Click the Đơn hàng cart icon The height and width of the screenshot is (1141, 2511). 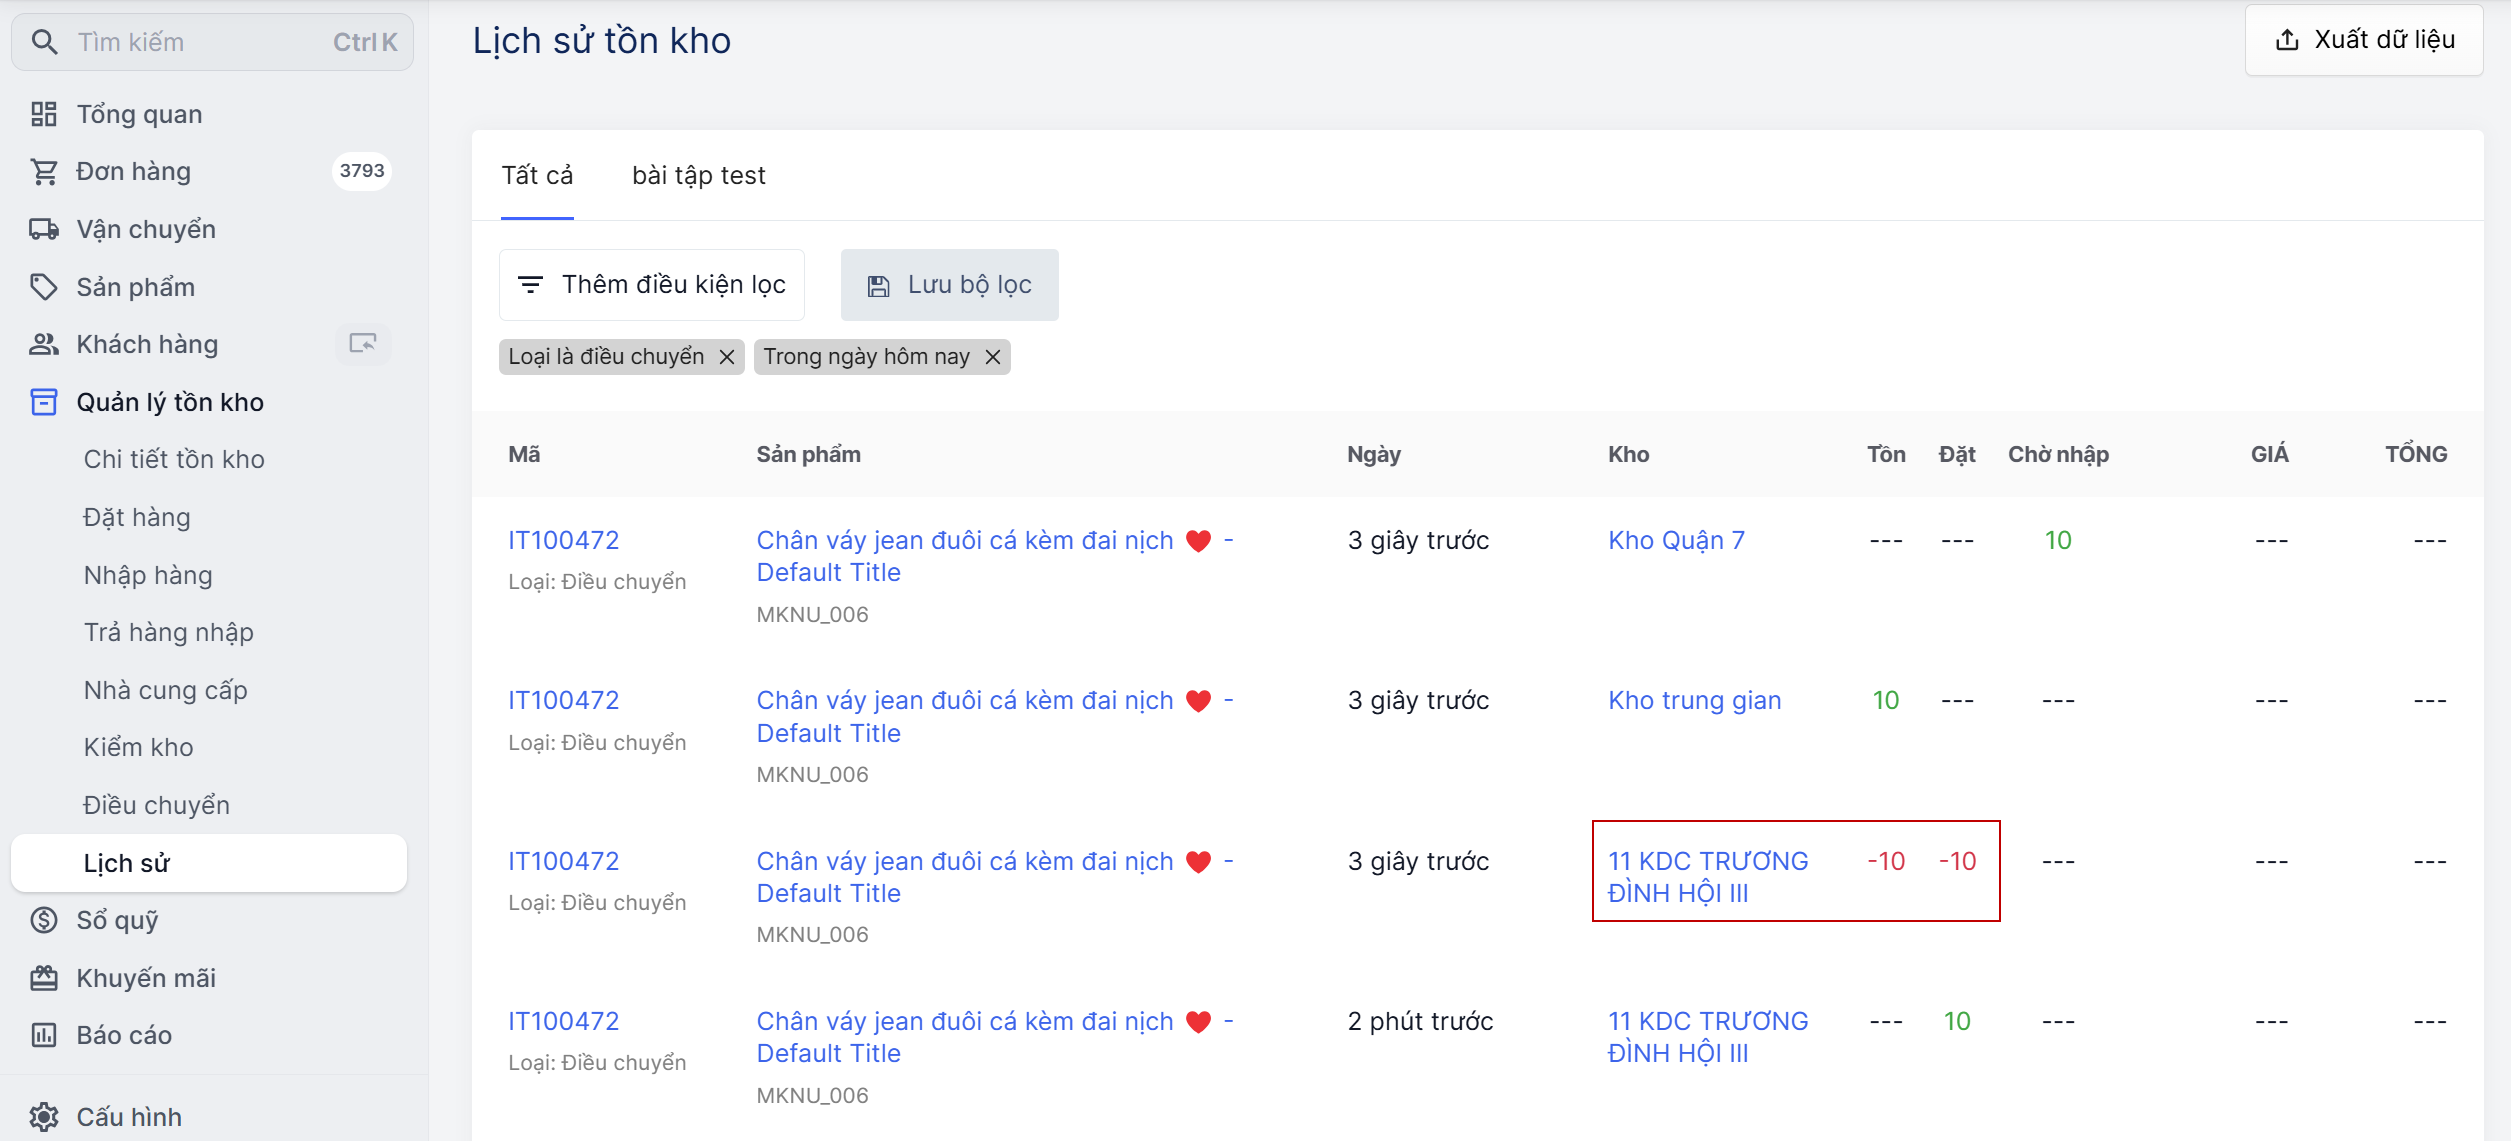(43, 172)
